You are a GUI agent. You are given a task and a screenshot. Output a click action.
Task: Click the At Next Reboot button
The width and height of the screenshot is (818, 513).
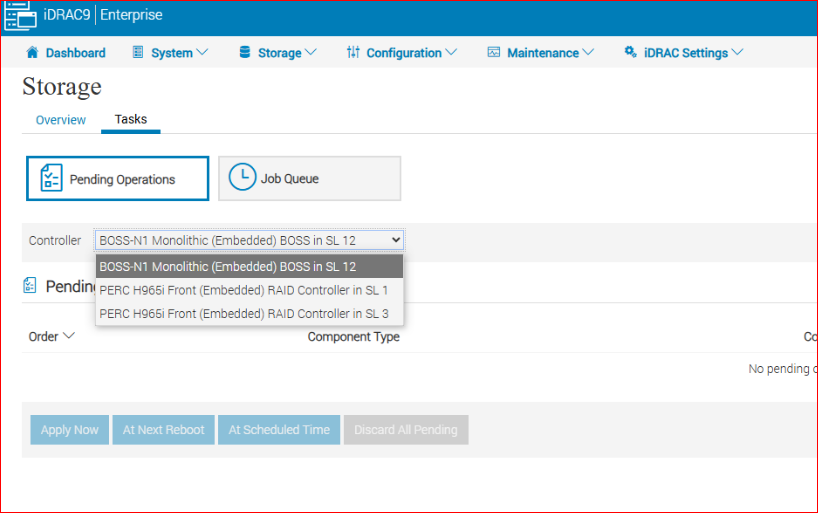(x=163, y=430)
